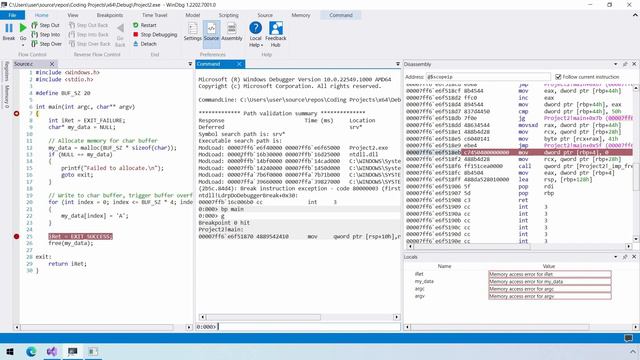640x360 pixels.
Task: Click the my_data value in Locals
Action: point(549,282)
